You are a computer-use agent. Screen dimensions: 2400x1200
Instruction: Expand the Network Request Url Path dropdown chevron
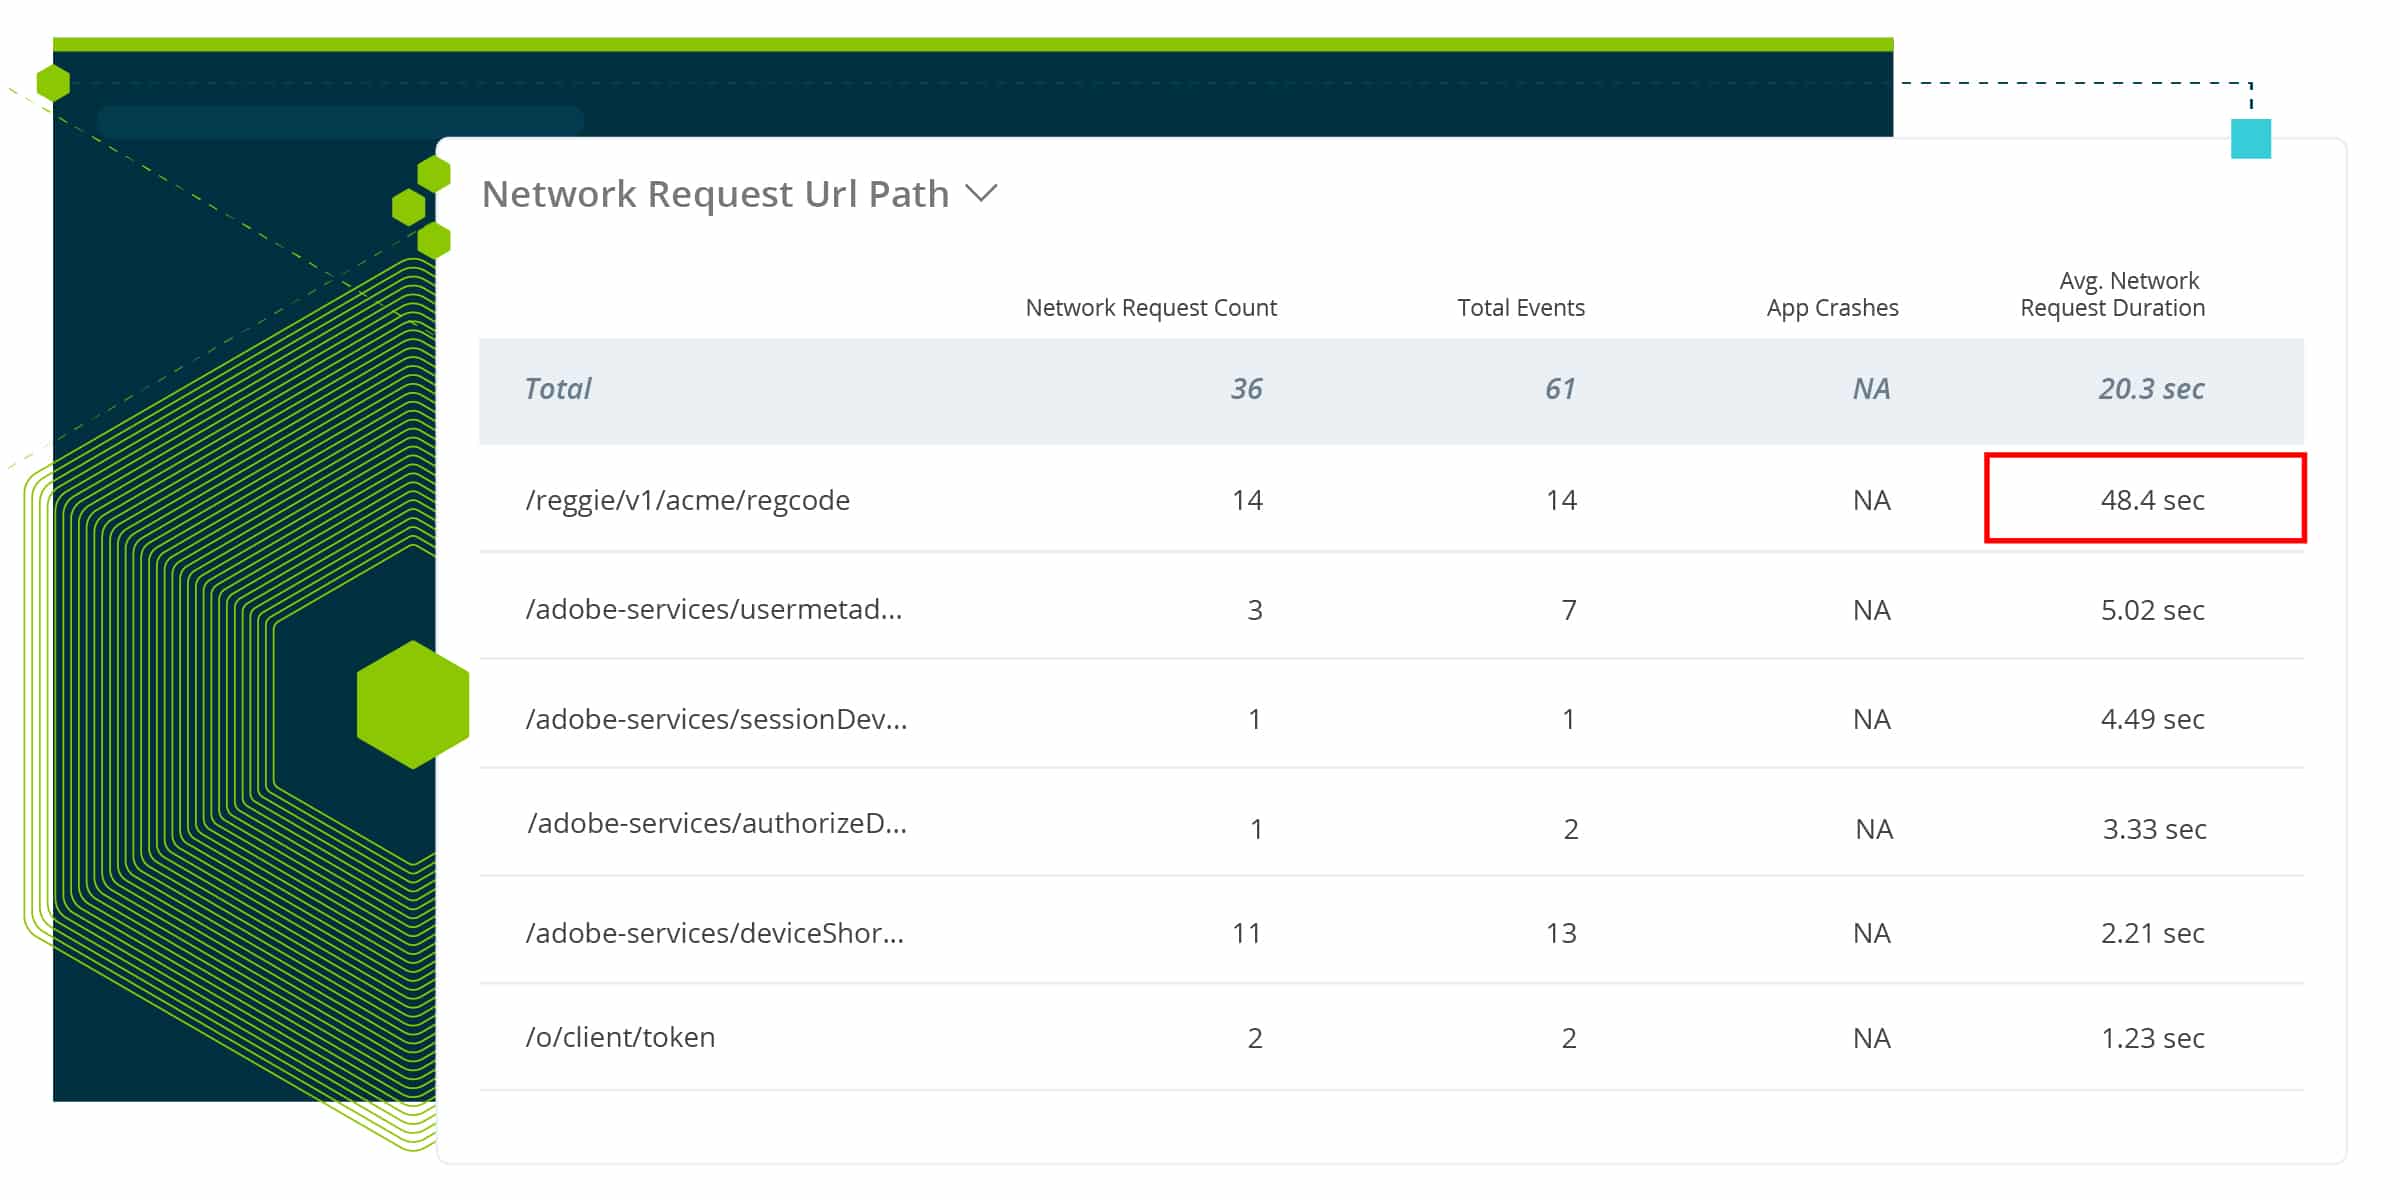click(981, 193)
